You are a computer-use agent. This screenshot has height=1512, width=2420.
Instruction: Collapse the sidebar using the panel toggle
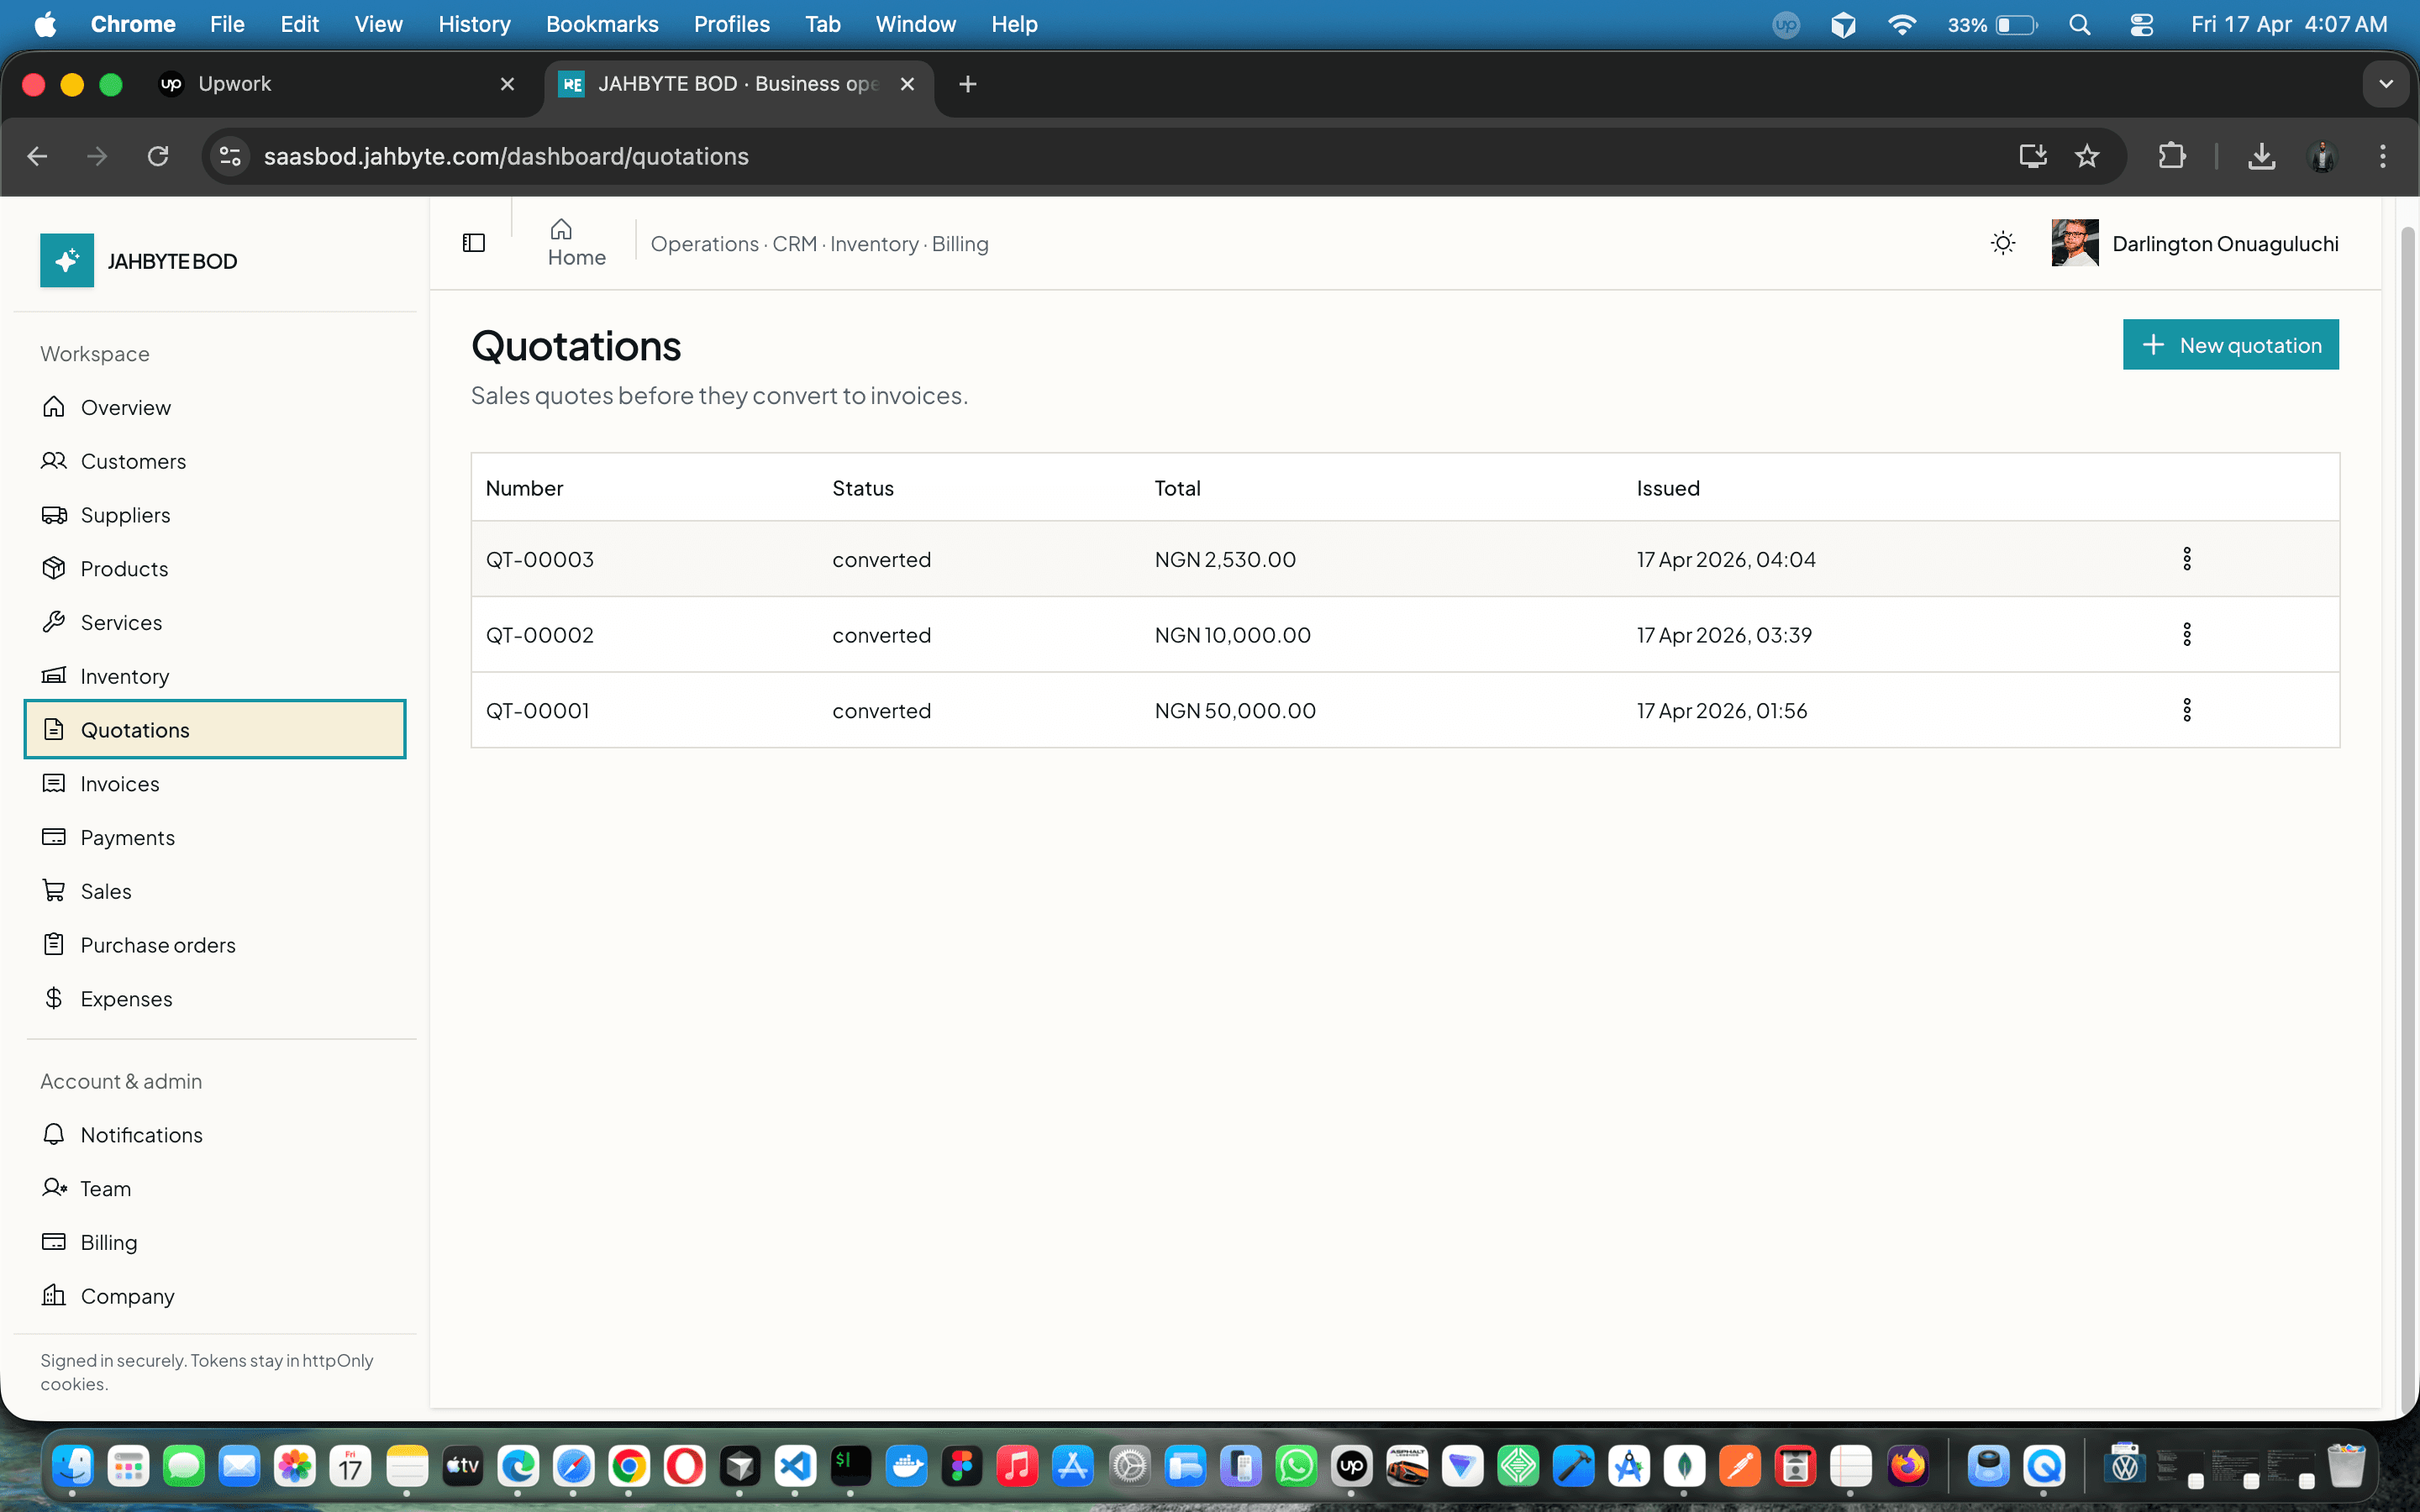click(473, 242)
